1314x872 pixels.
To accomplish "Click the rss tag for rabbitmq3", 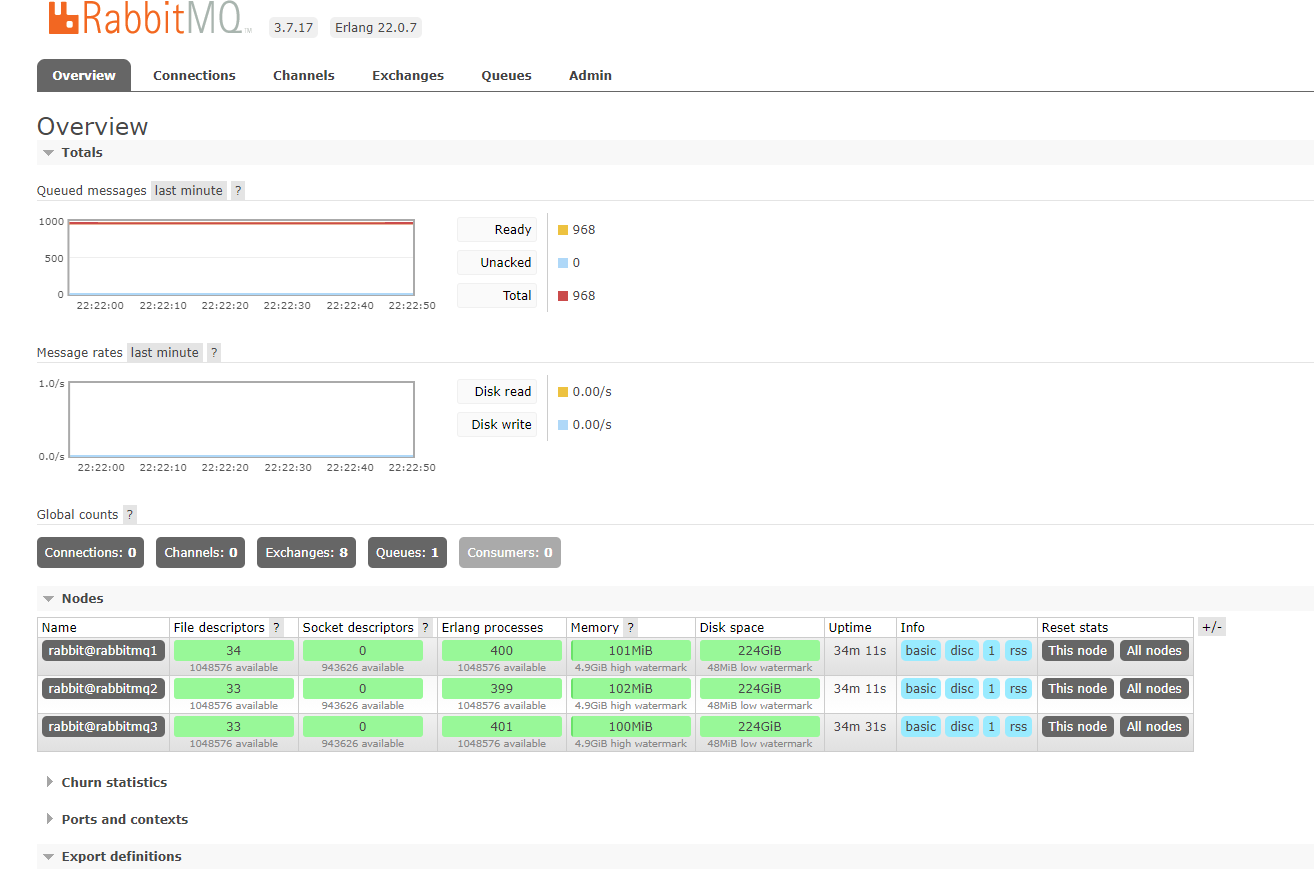I will coord(1018,726).
